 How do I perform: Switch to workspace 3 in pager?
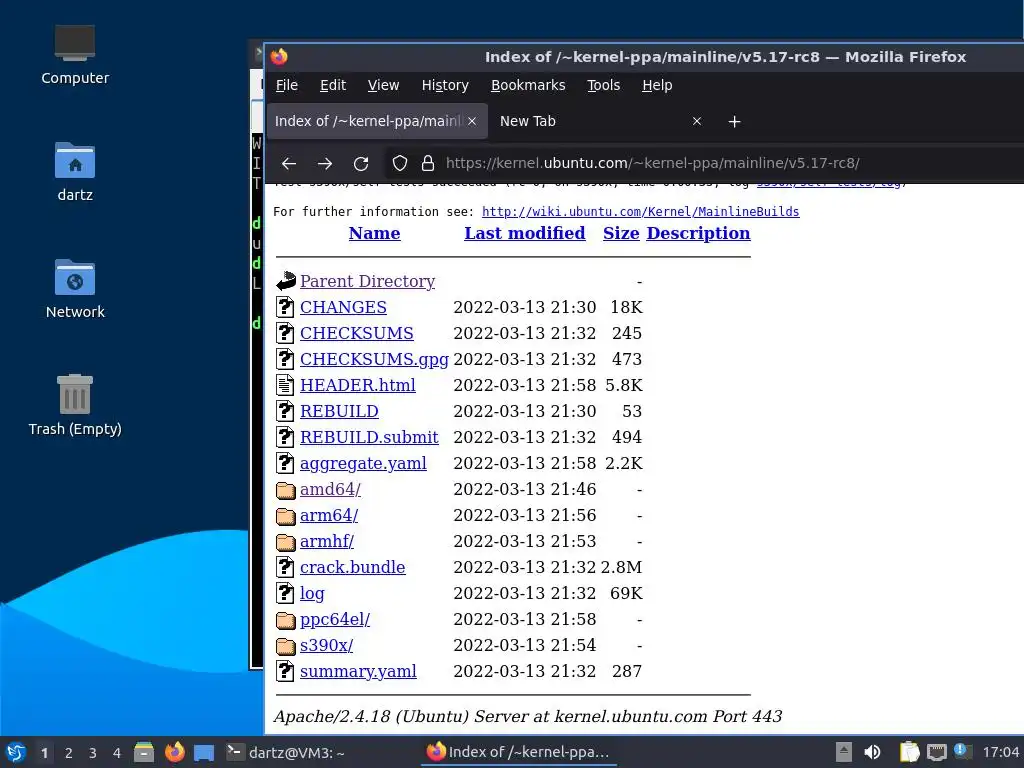(92, 753)
